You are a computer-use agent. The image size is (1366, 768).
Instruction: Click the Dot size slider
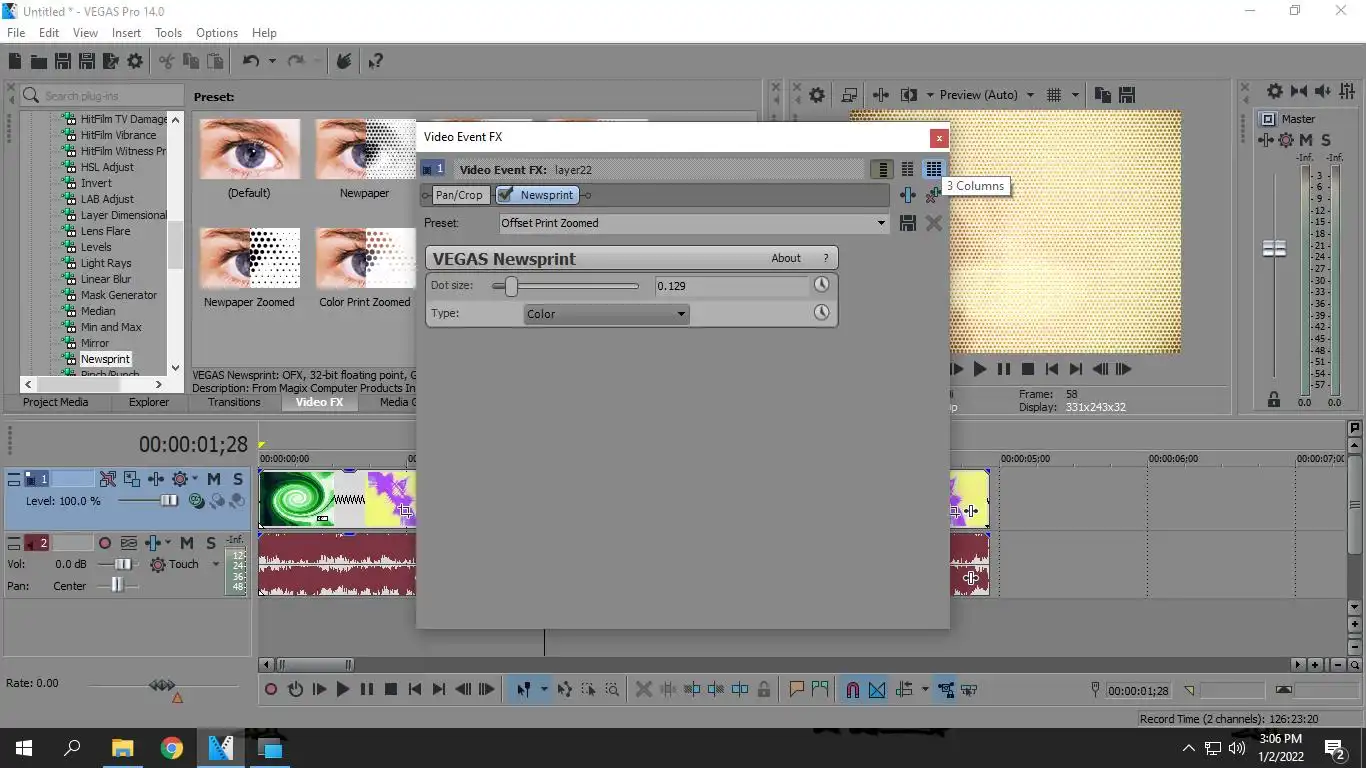tap(511, 287)
